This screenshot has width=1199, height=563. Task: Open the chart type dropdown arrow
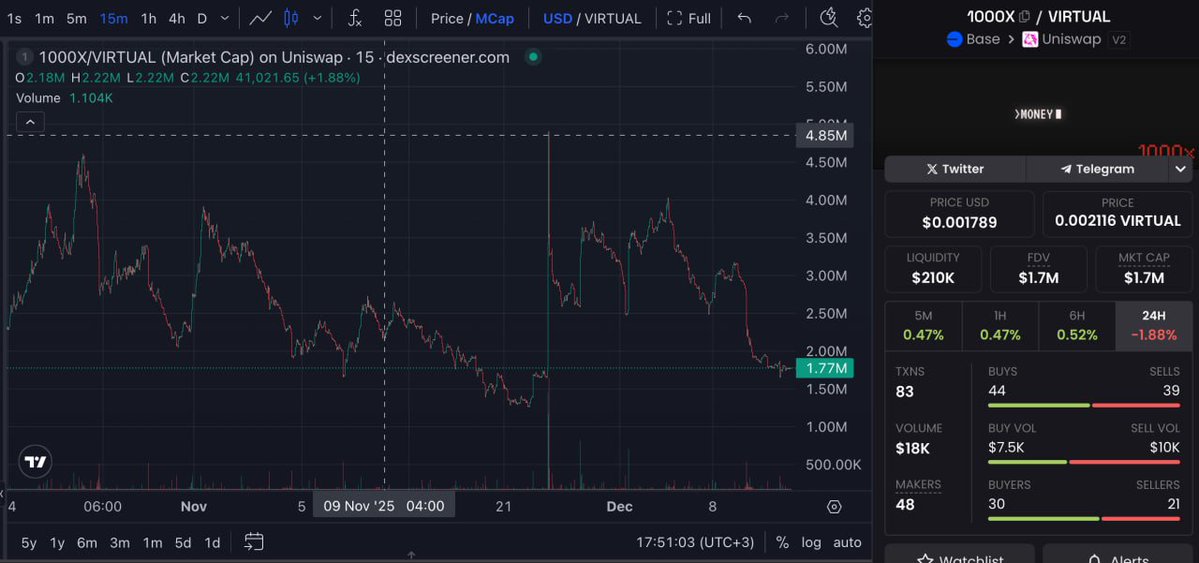pos(317,18)
